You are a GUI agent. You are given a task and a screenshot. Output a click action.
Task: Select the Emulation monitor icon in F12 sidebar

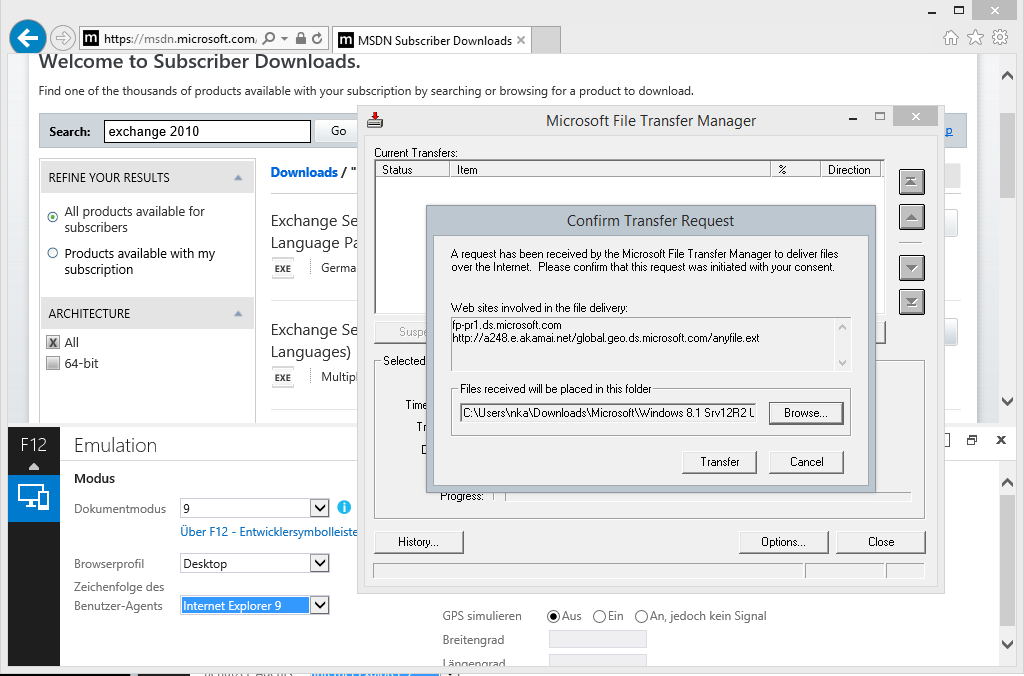tap(33, 498)
